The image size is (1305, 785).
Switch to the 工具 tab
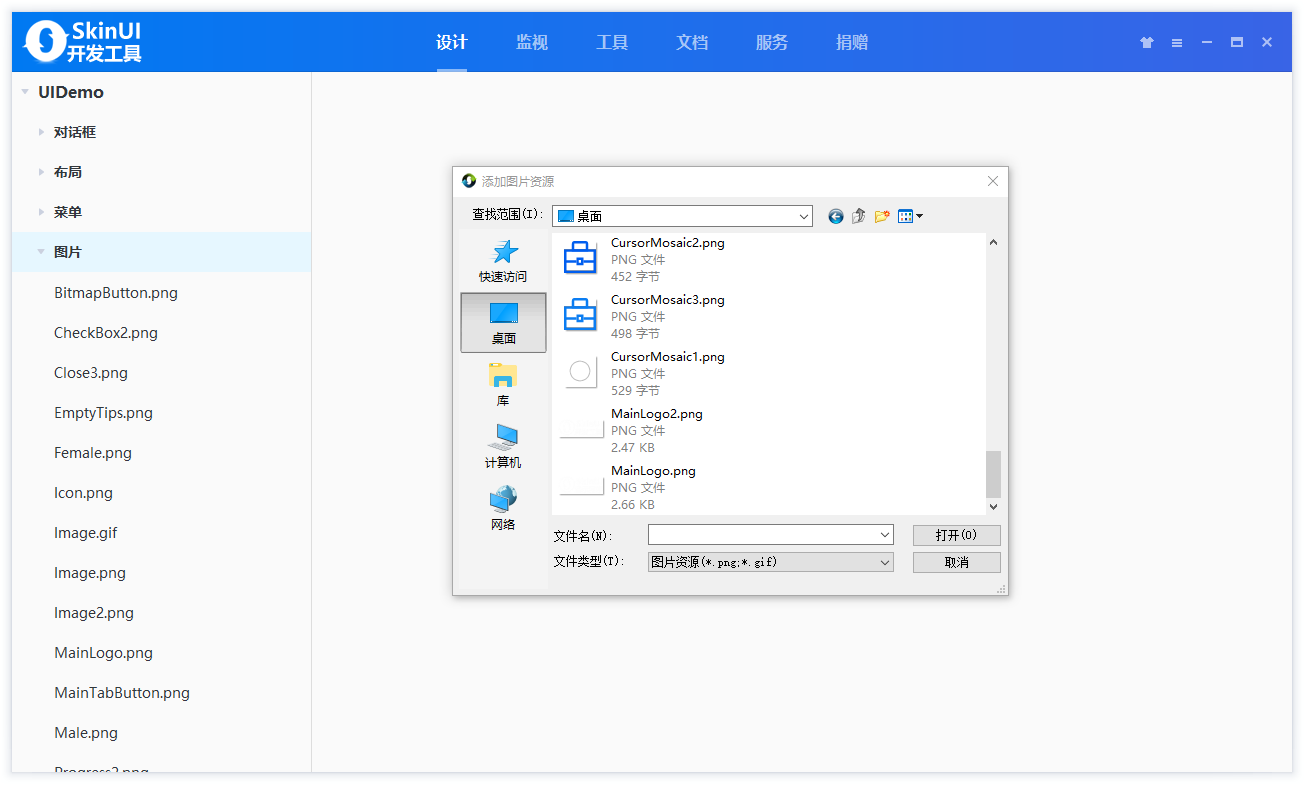tap(612, 42)
